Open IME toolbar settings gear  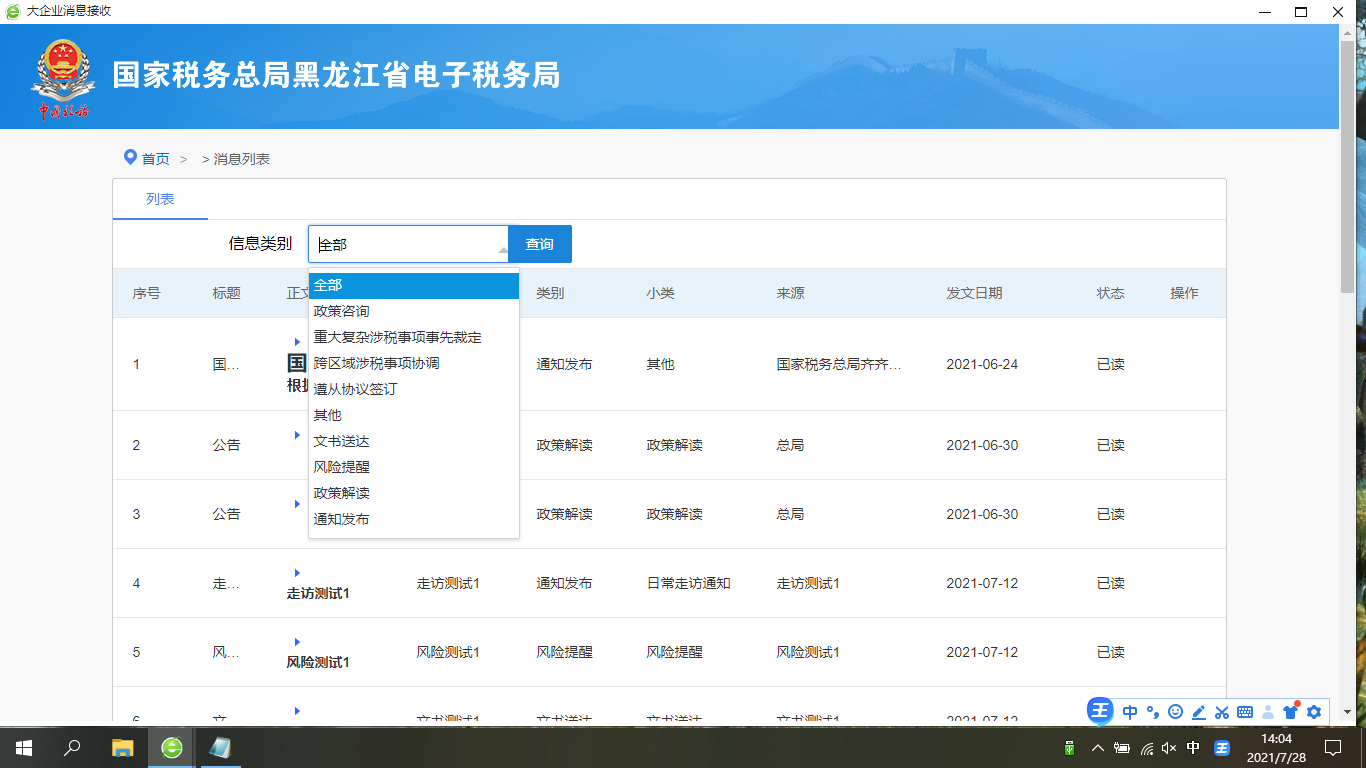pyautogui.click(x=1314, y=712)
